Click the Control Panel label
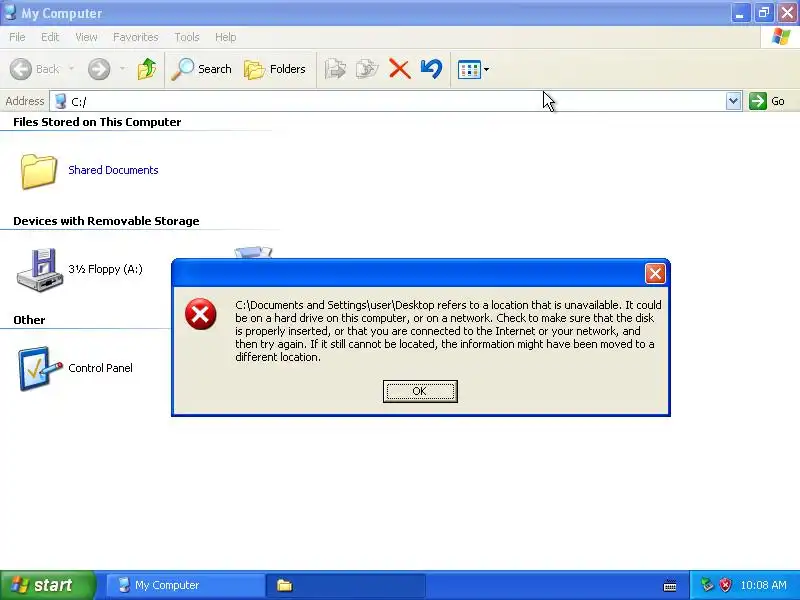This screenshot has height=600, width=800. tap(100, 368)
